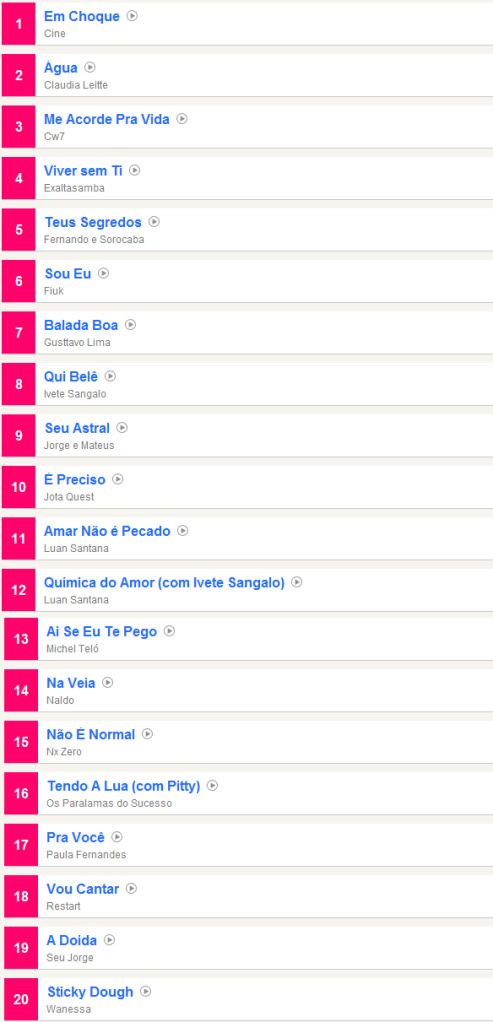Open the Sou Eu song link

68,274
